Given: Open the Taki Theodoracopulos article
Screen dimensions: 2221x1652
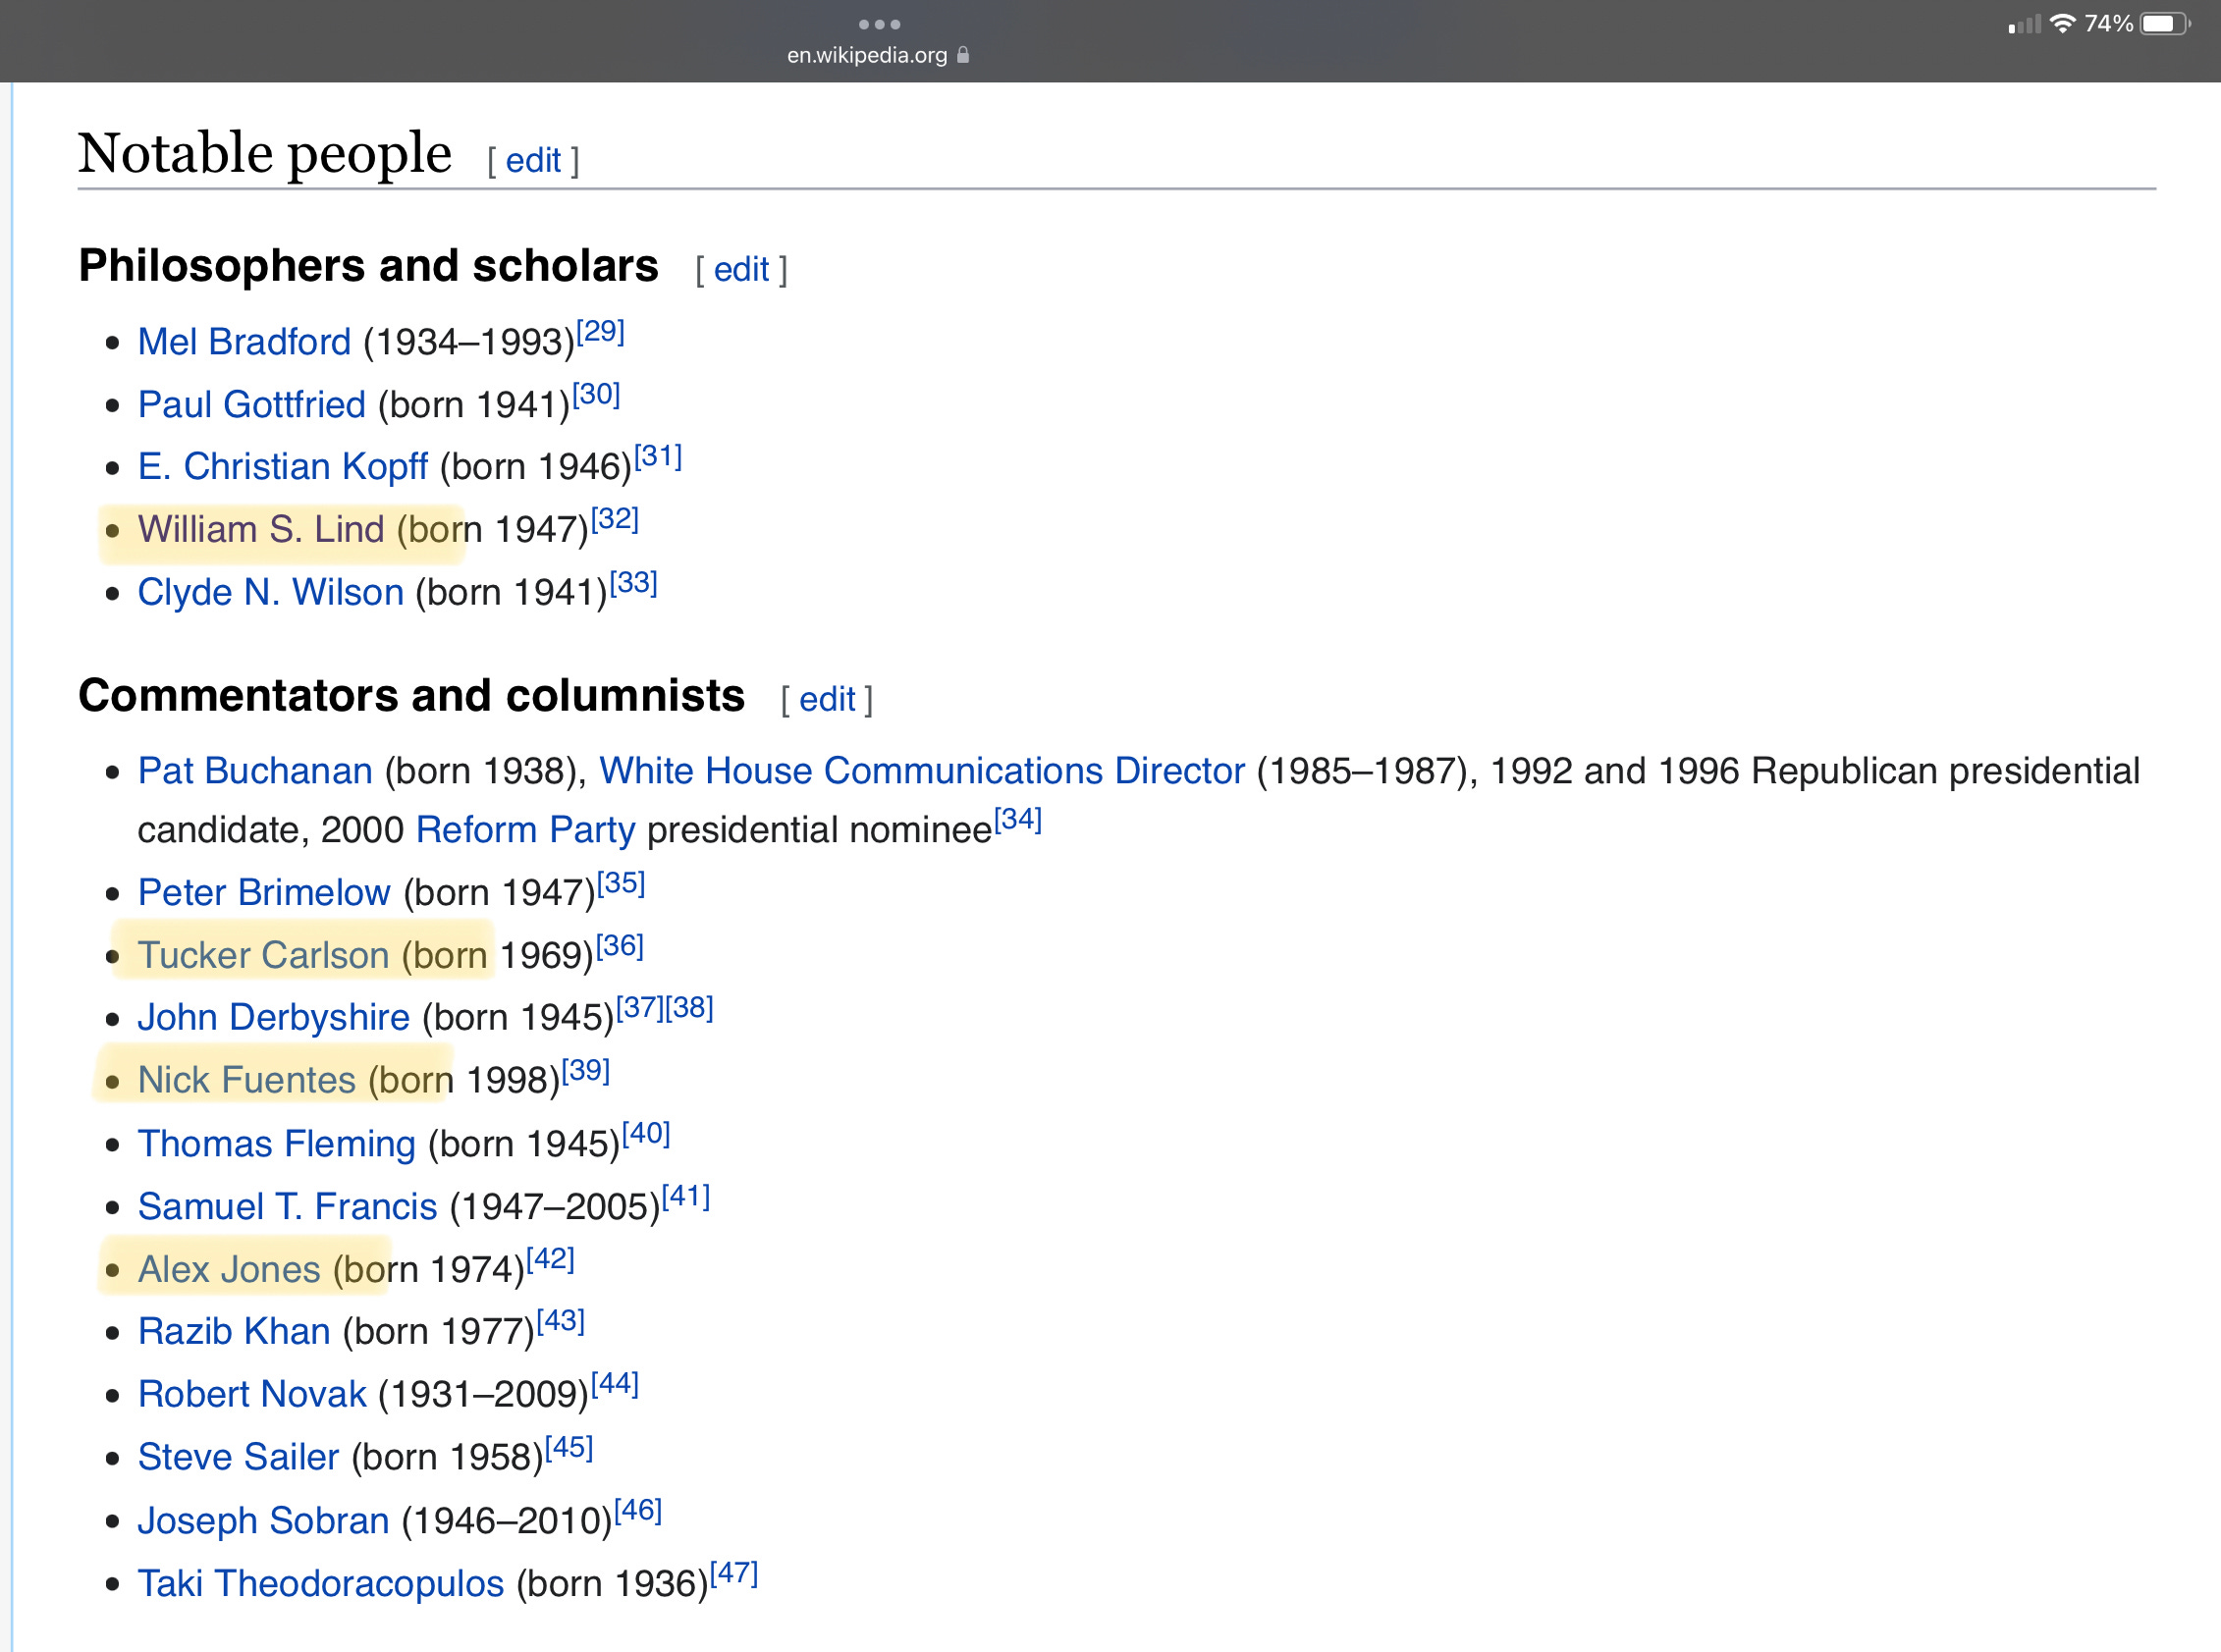Looking at the screenshot, I should (x=321, y=1583).
